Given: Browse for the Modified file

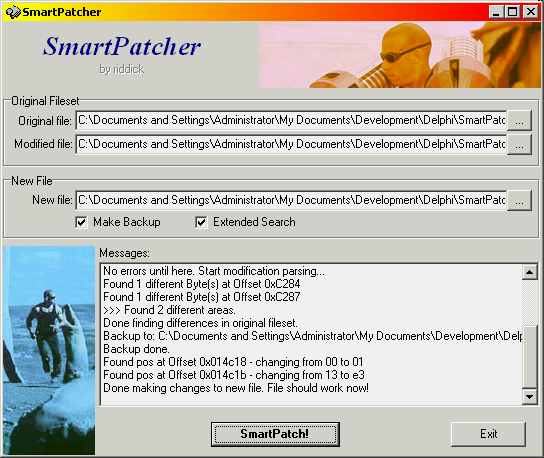Looking at the screenshot, I should tap(519, 144).
